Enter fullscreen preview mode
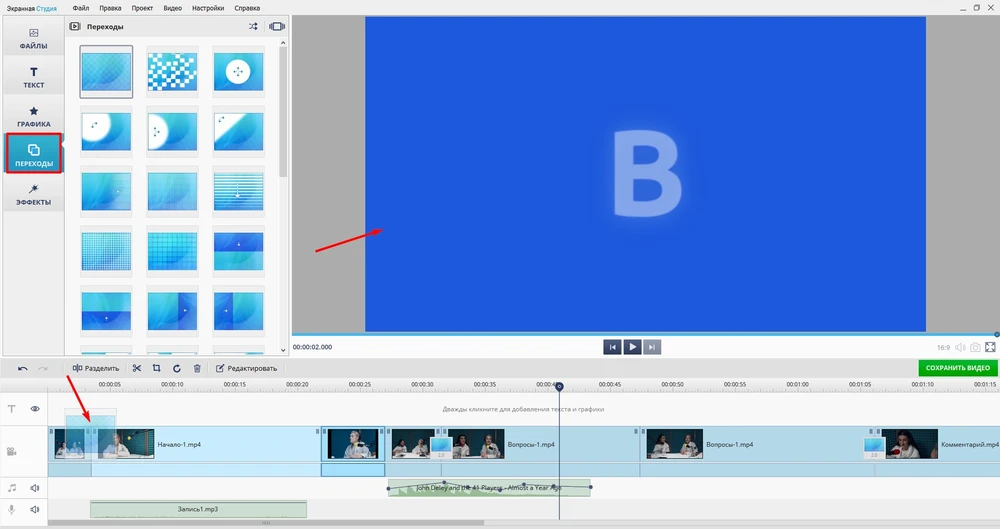This screenshot has width=1000, height=529. (x=991, y=347)
